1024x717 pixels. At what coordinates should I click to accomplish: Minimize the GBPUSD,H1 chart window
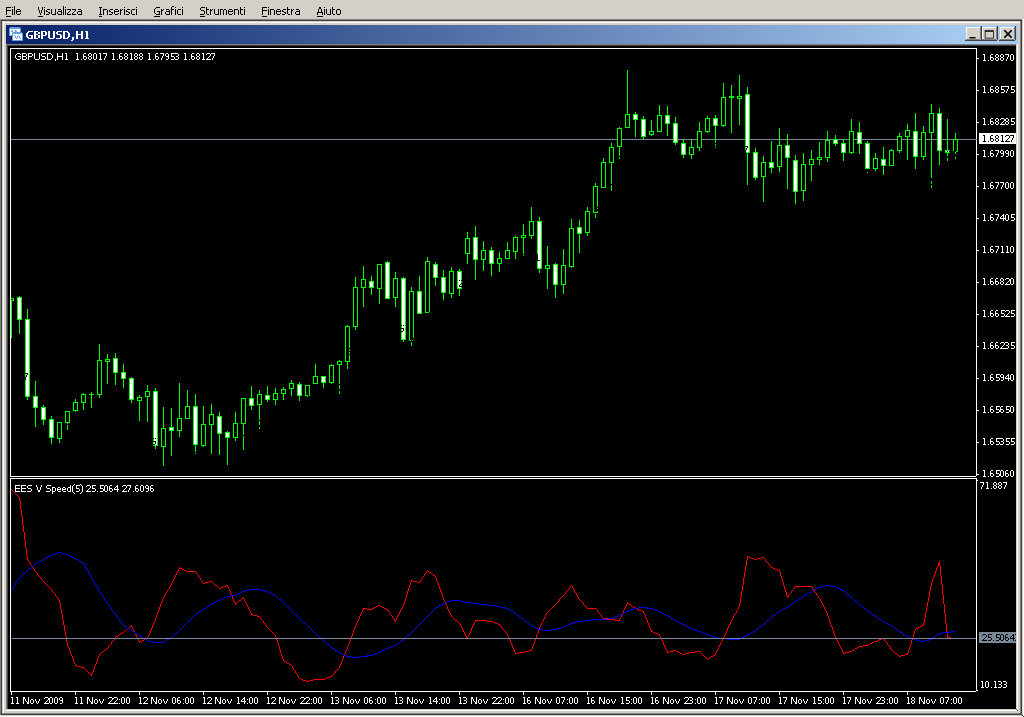coord(972,34)
